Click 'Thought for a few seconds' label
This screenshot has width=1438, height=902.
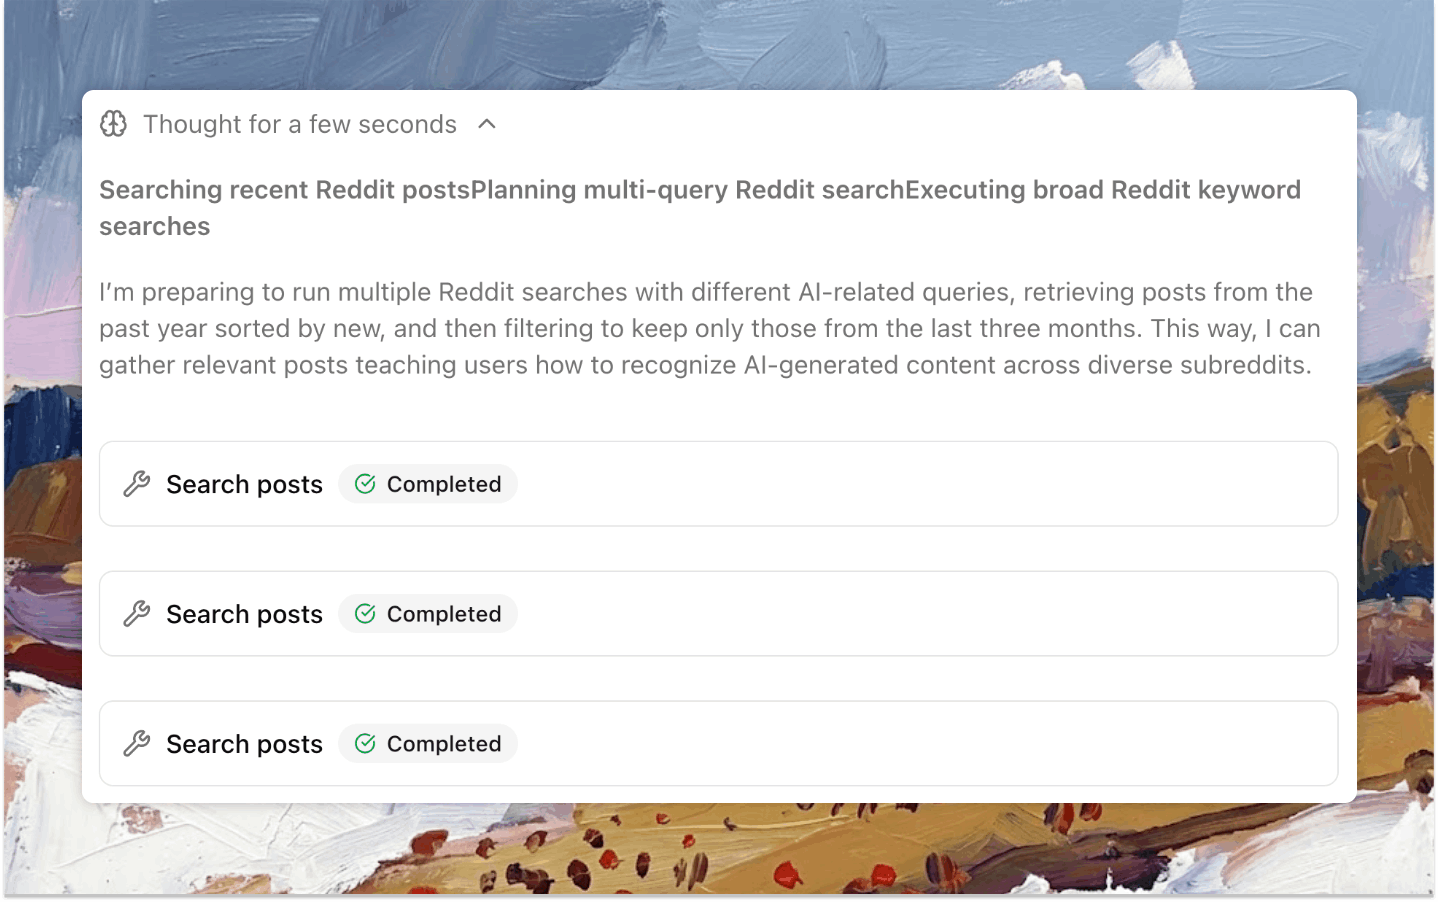tap(299, 124)
